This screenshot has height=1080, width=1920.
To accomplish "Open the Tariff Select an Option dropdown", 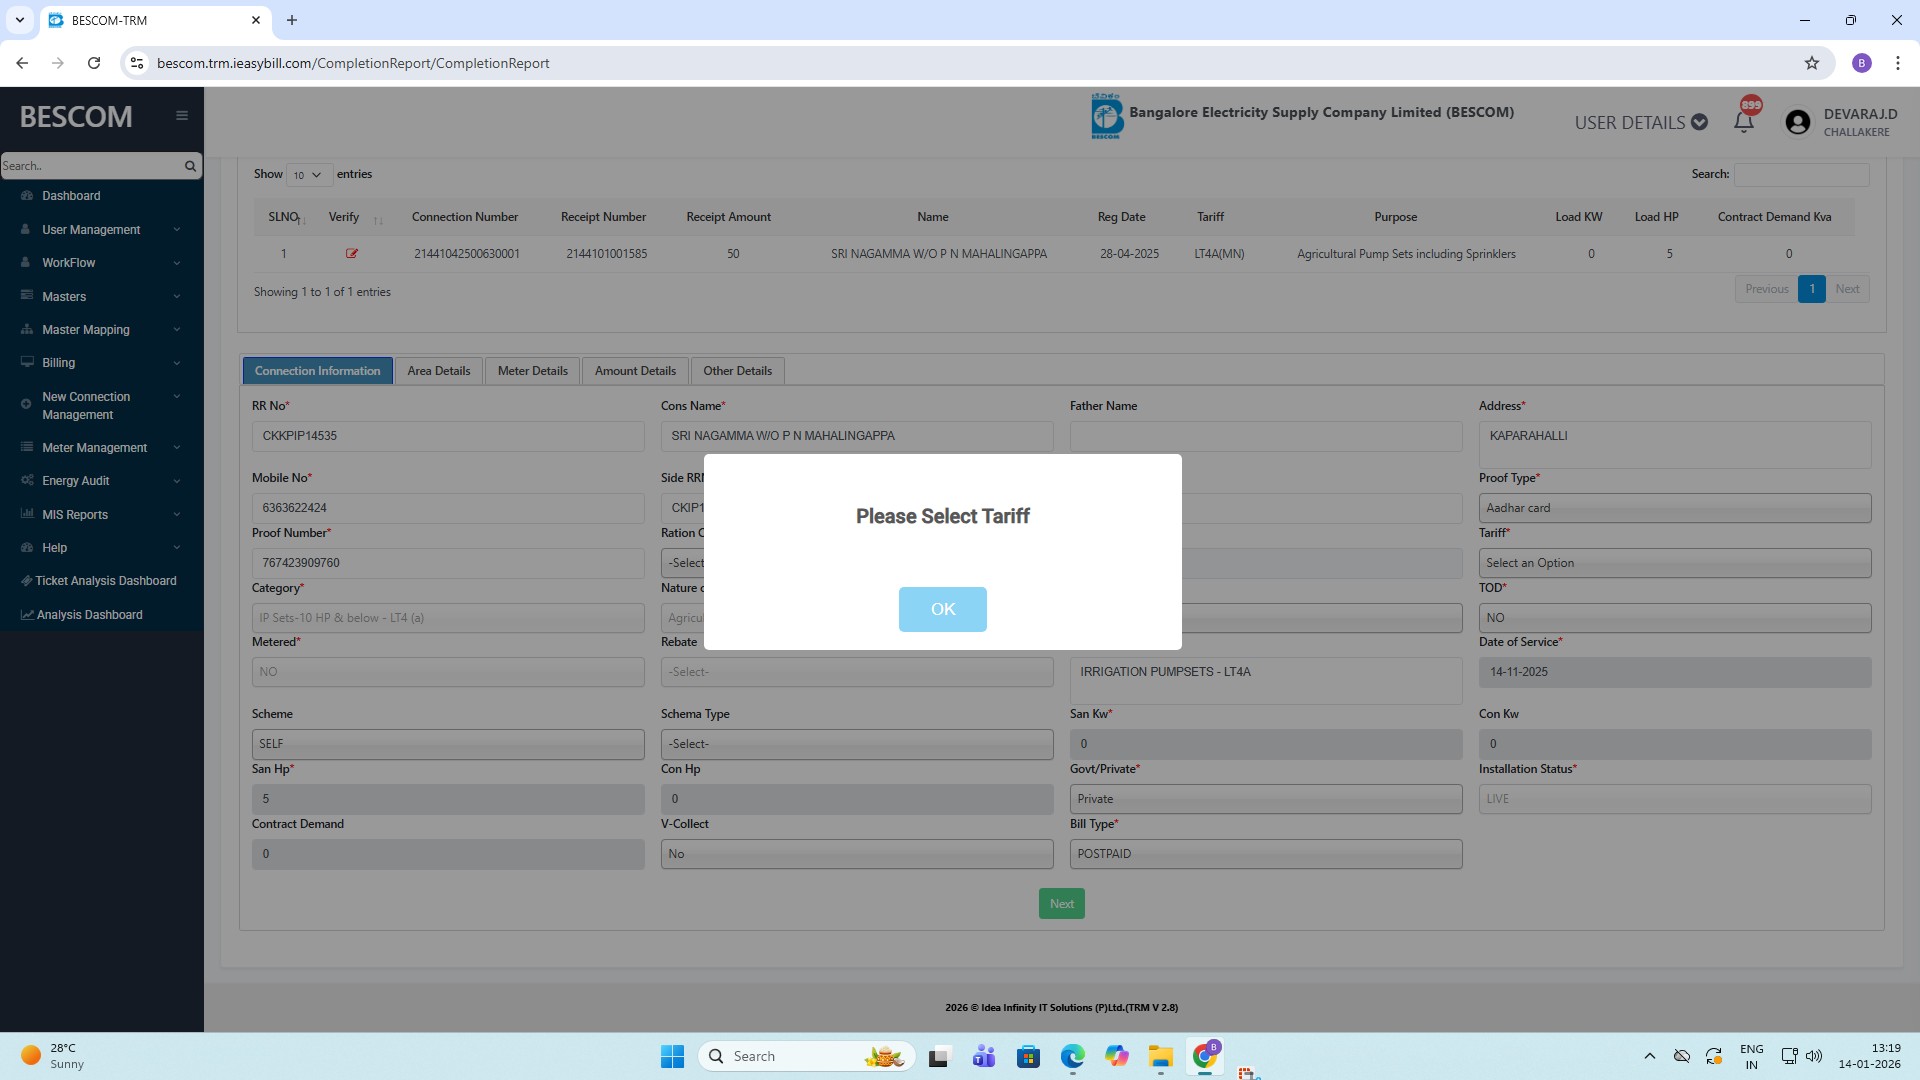I will pyautogui.click(x=1674, y=563).
